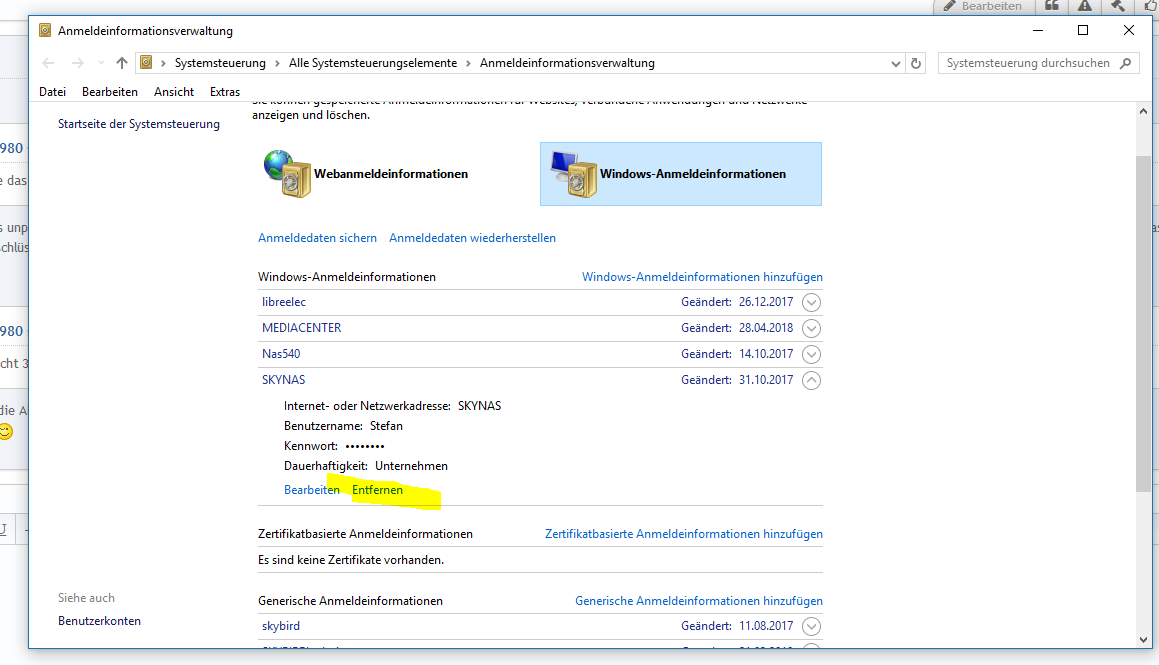Open Startseite der Systemsteuerung link

point(139,124)
